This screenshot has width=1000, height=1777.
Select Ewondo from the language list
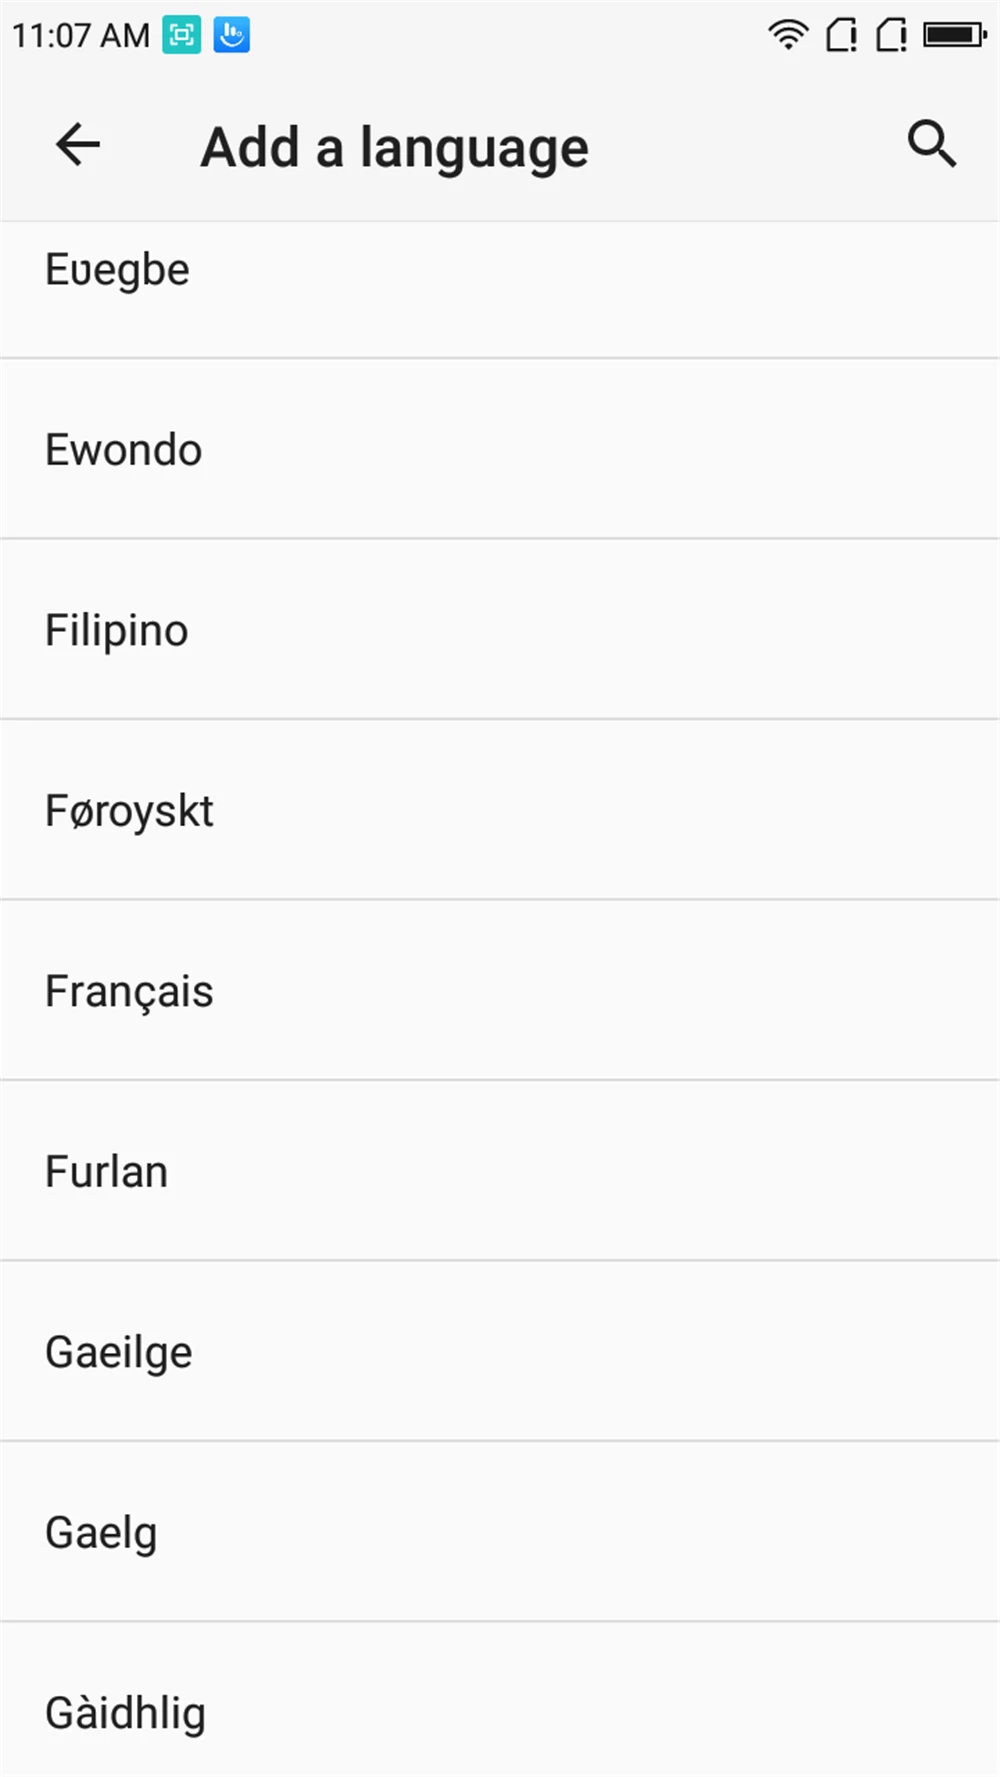(500, 449)
